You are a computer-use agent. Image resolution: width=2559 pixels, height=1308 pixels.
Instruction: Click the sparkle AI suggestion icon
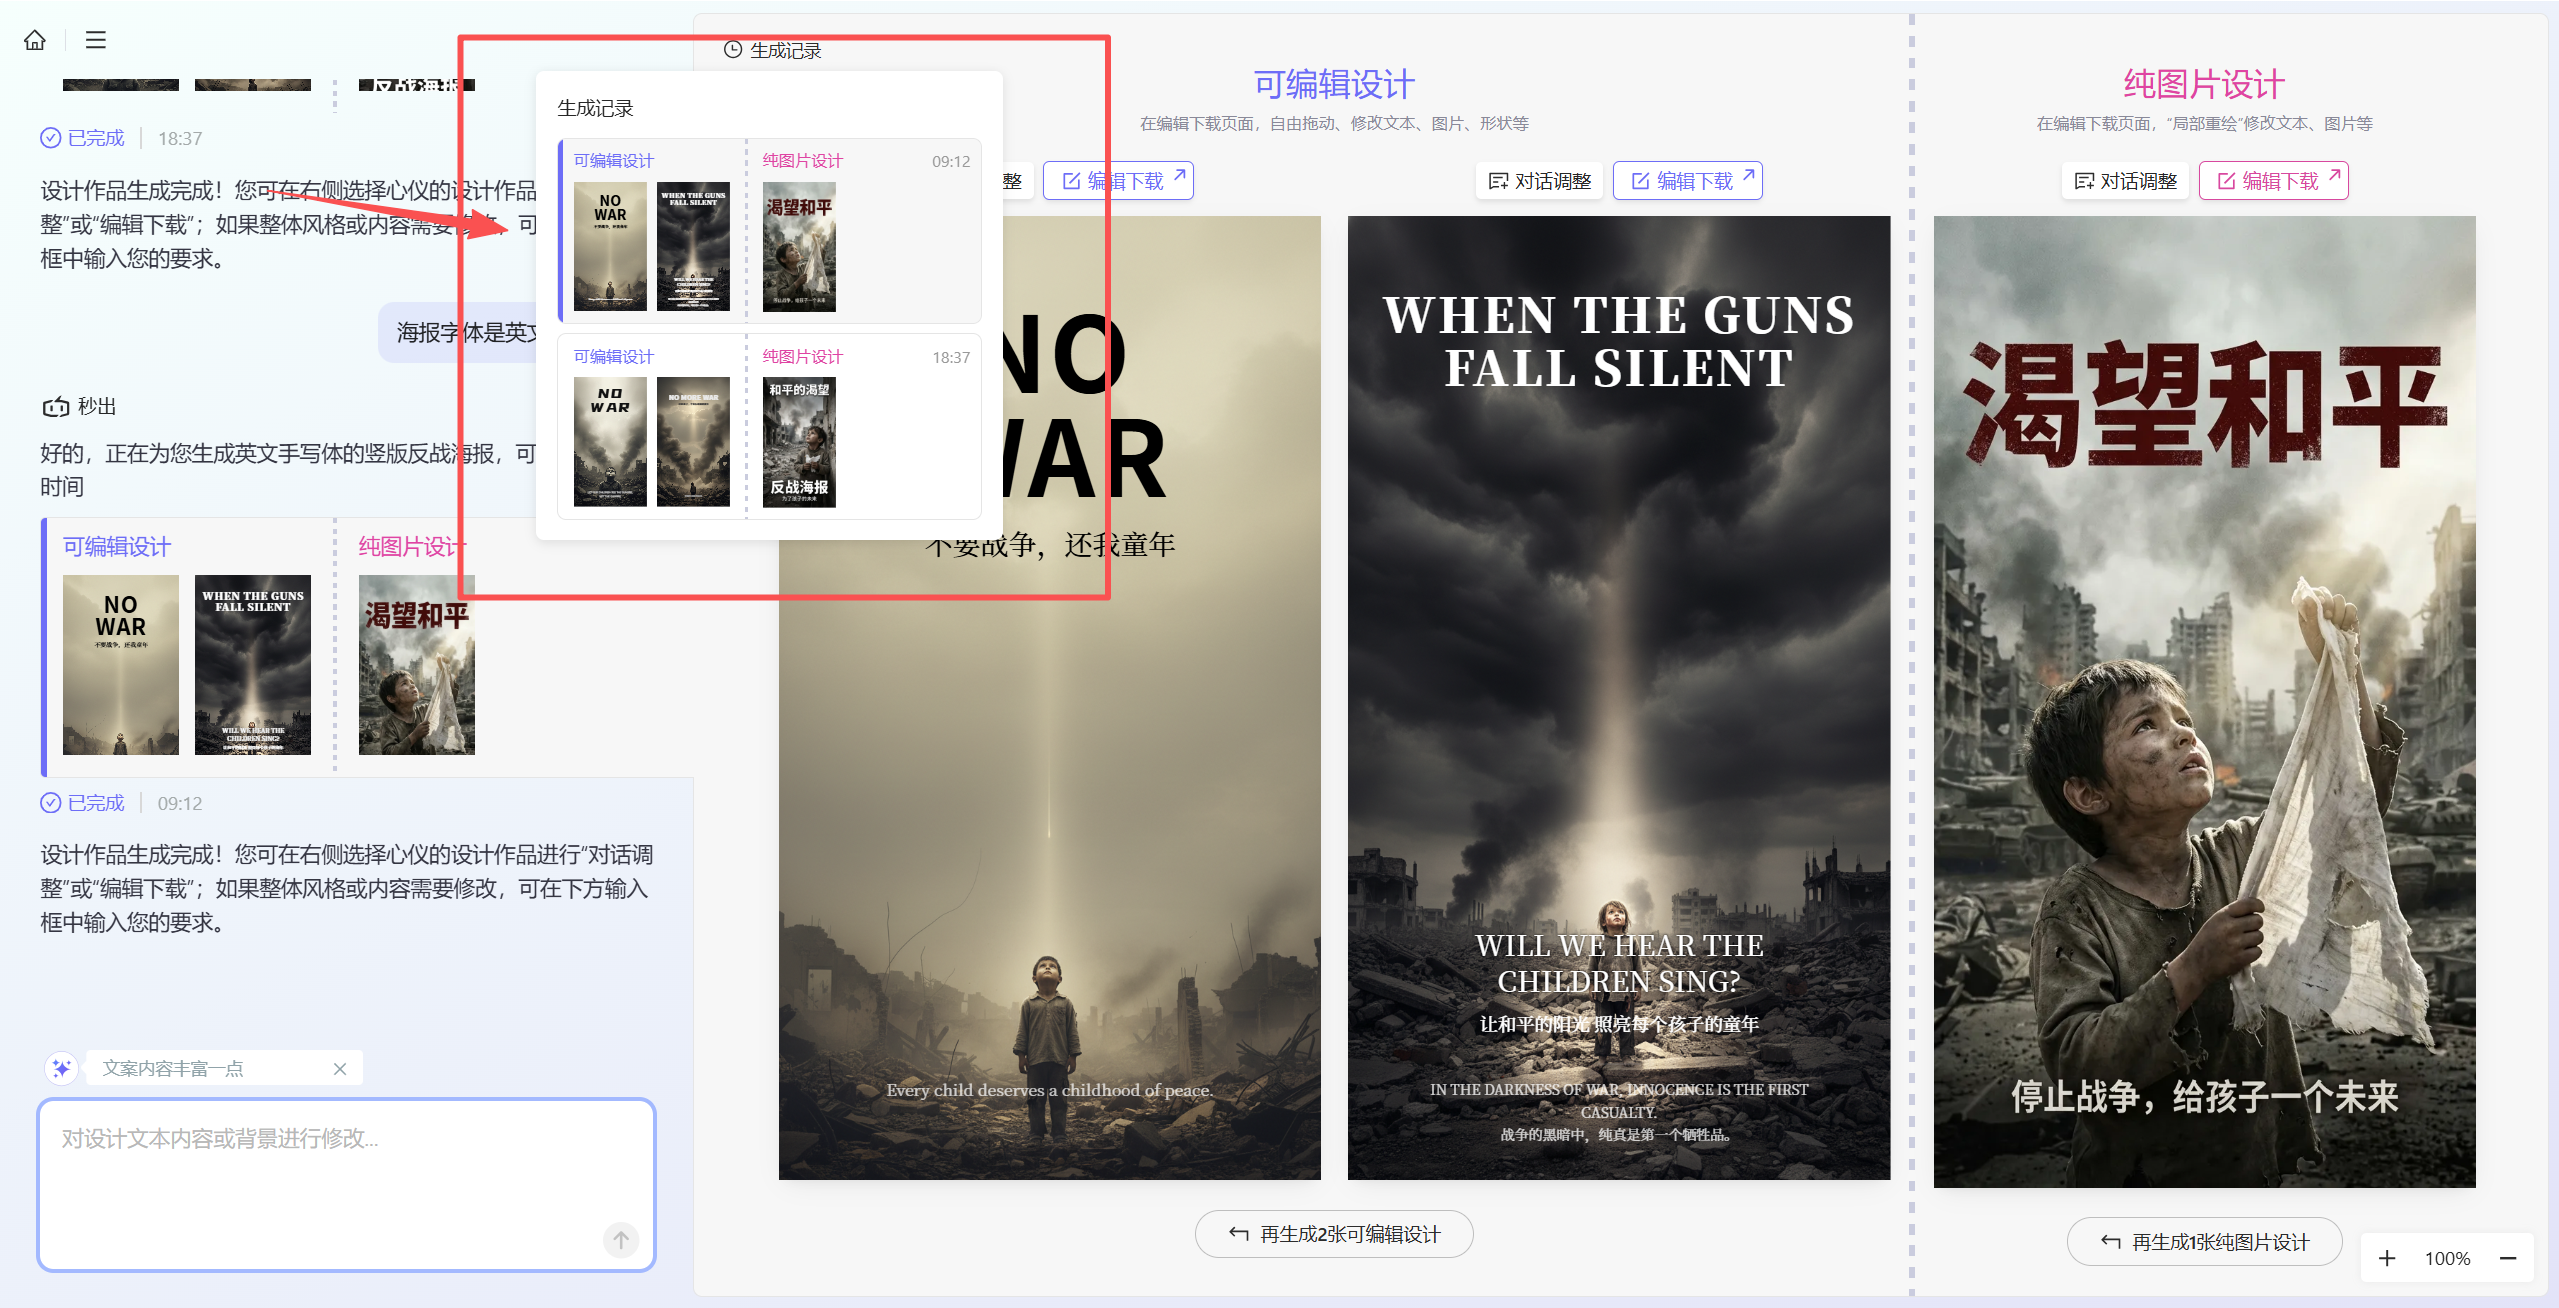[x=61, y=1068]
